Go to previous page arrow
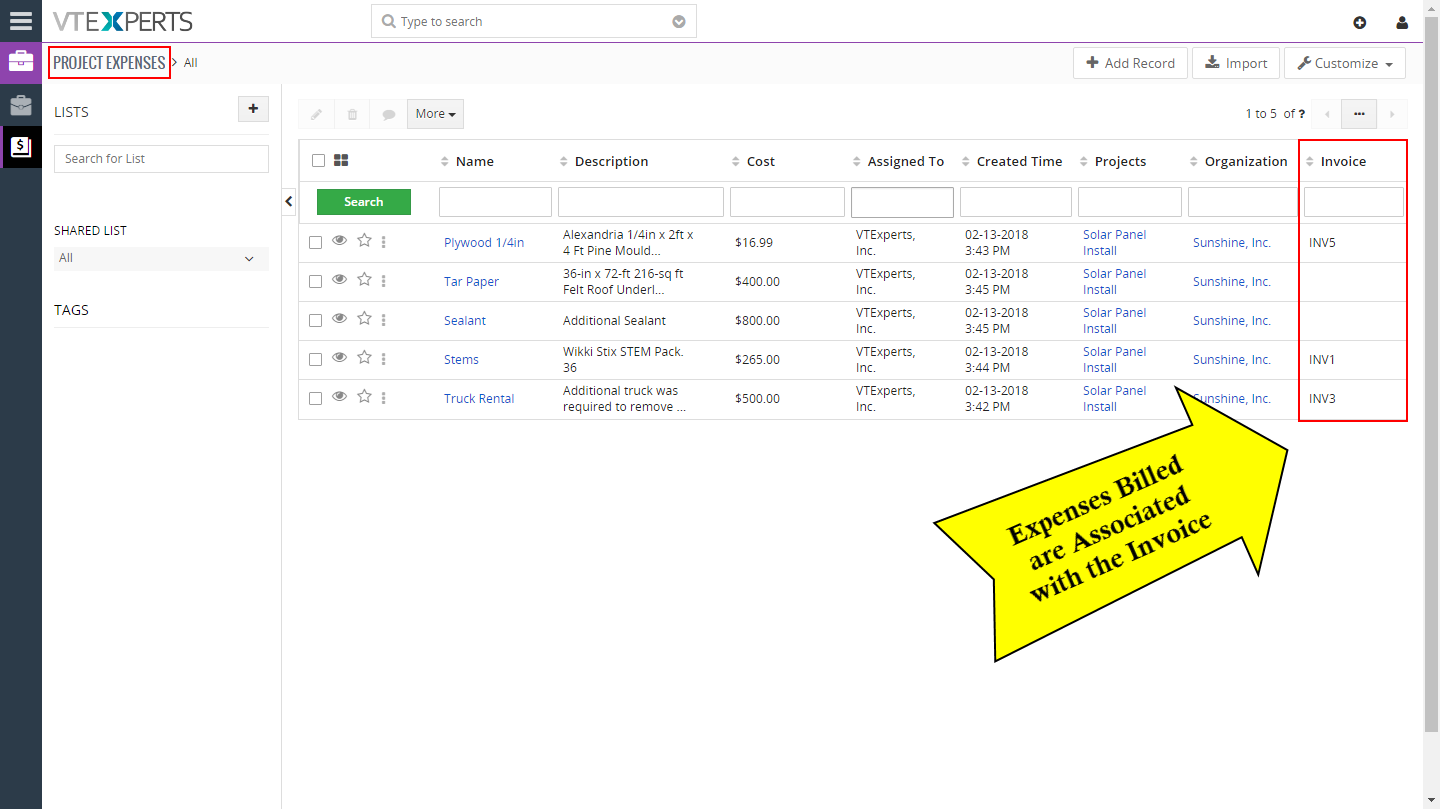 pyautogui.click(x=1327, y=114)
